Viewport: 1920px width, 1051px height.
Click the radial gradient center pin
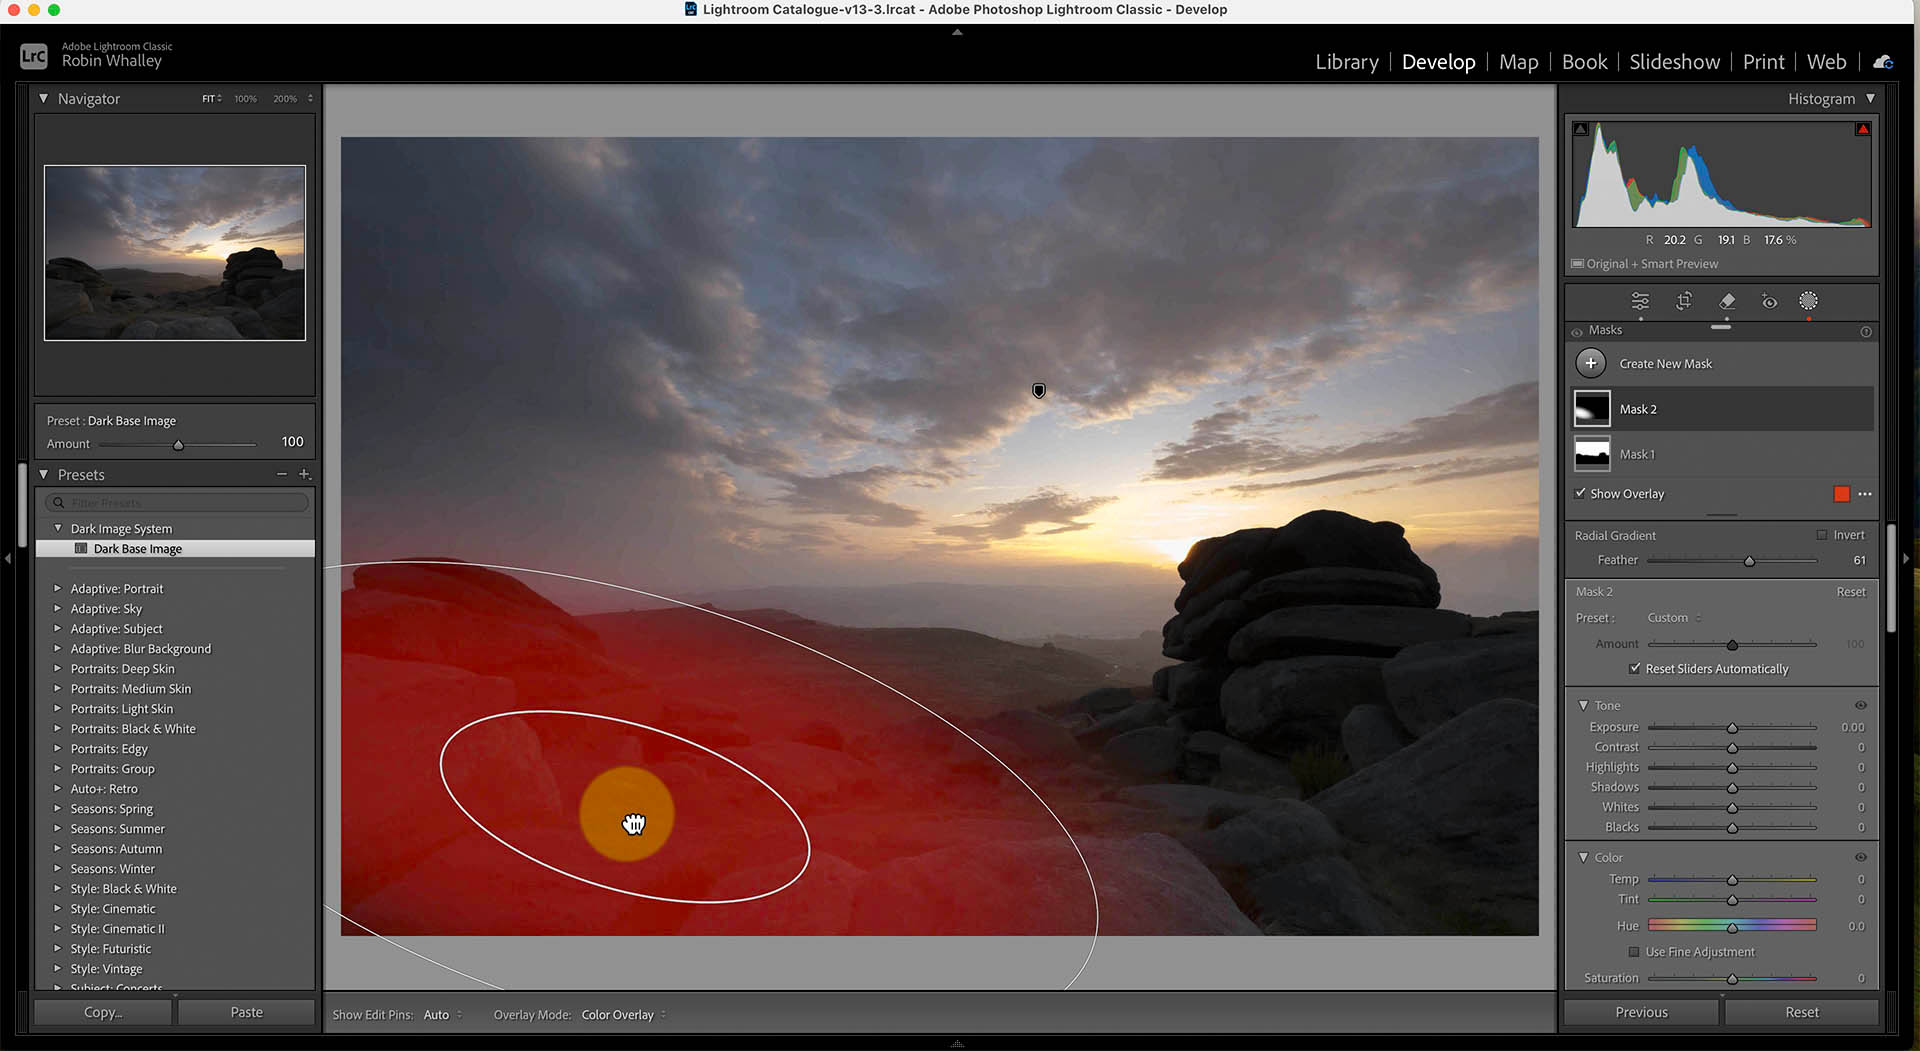click(627, 814)
